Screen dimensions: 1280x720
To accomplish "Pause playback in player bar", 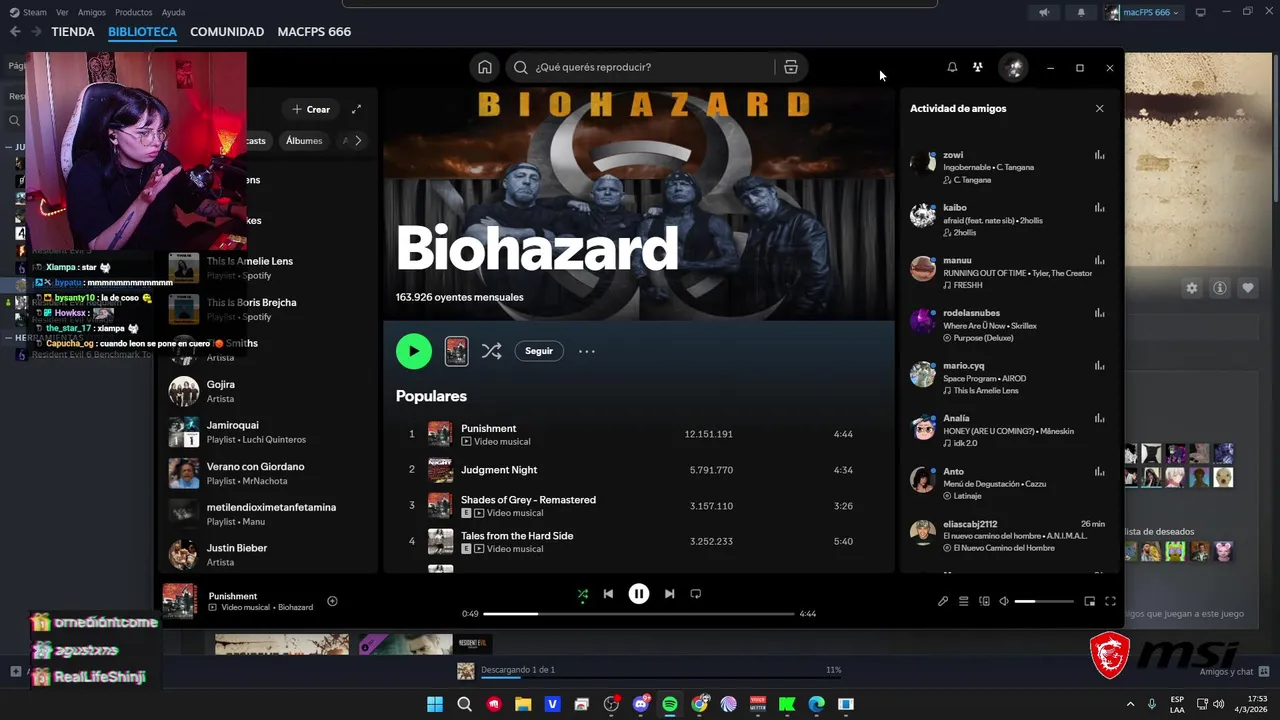I will click(x=639, y=594).
